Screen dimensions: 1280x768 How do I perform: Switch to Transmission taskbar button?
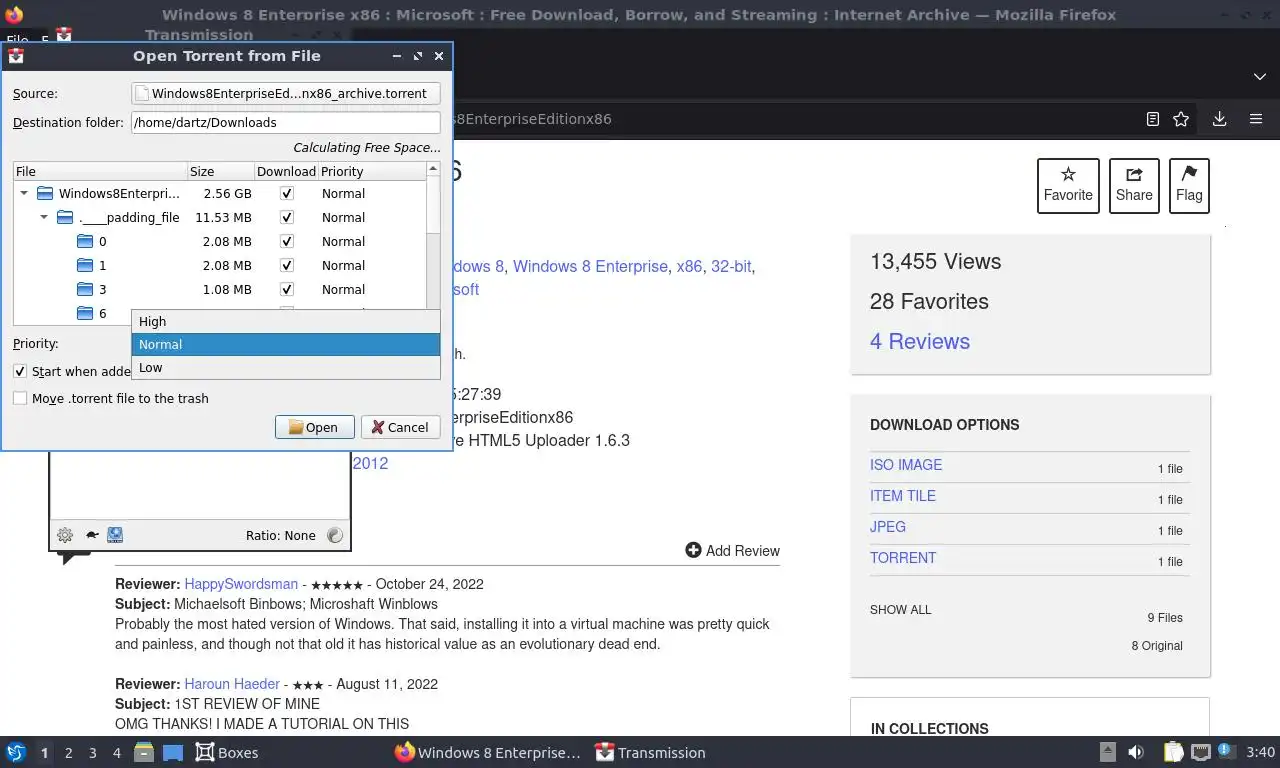pyautogui.click(x=650, y=752)
